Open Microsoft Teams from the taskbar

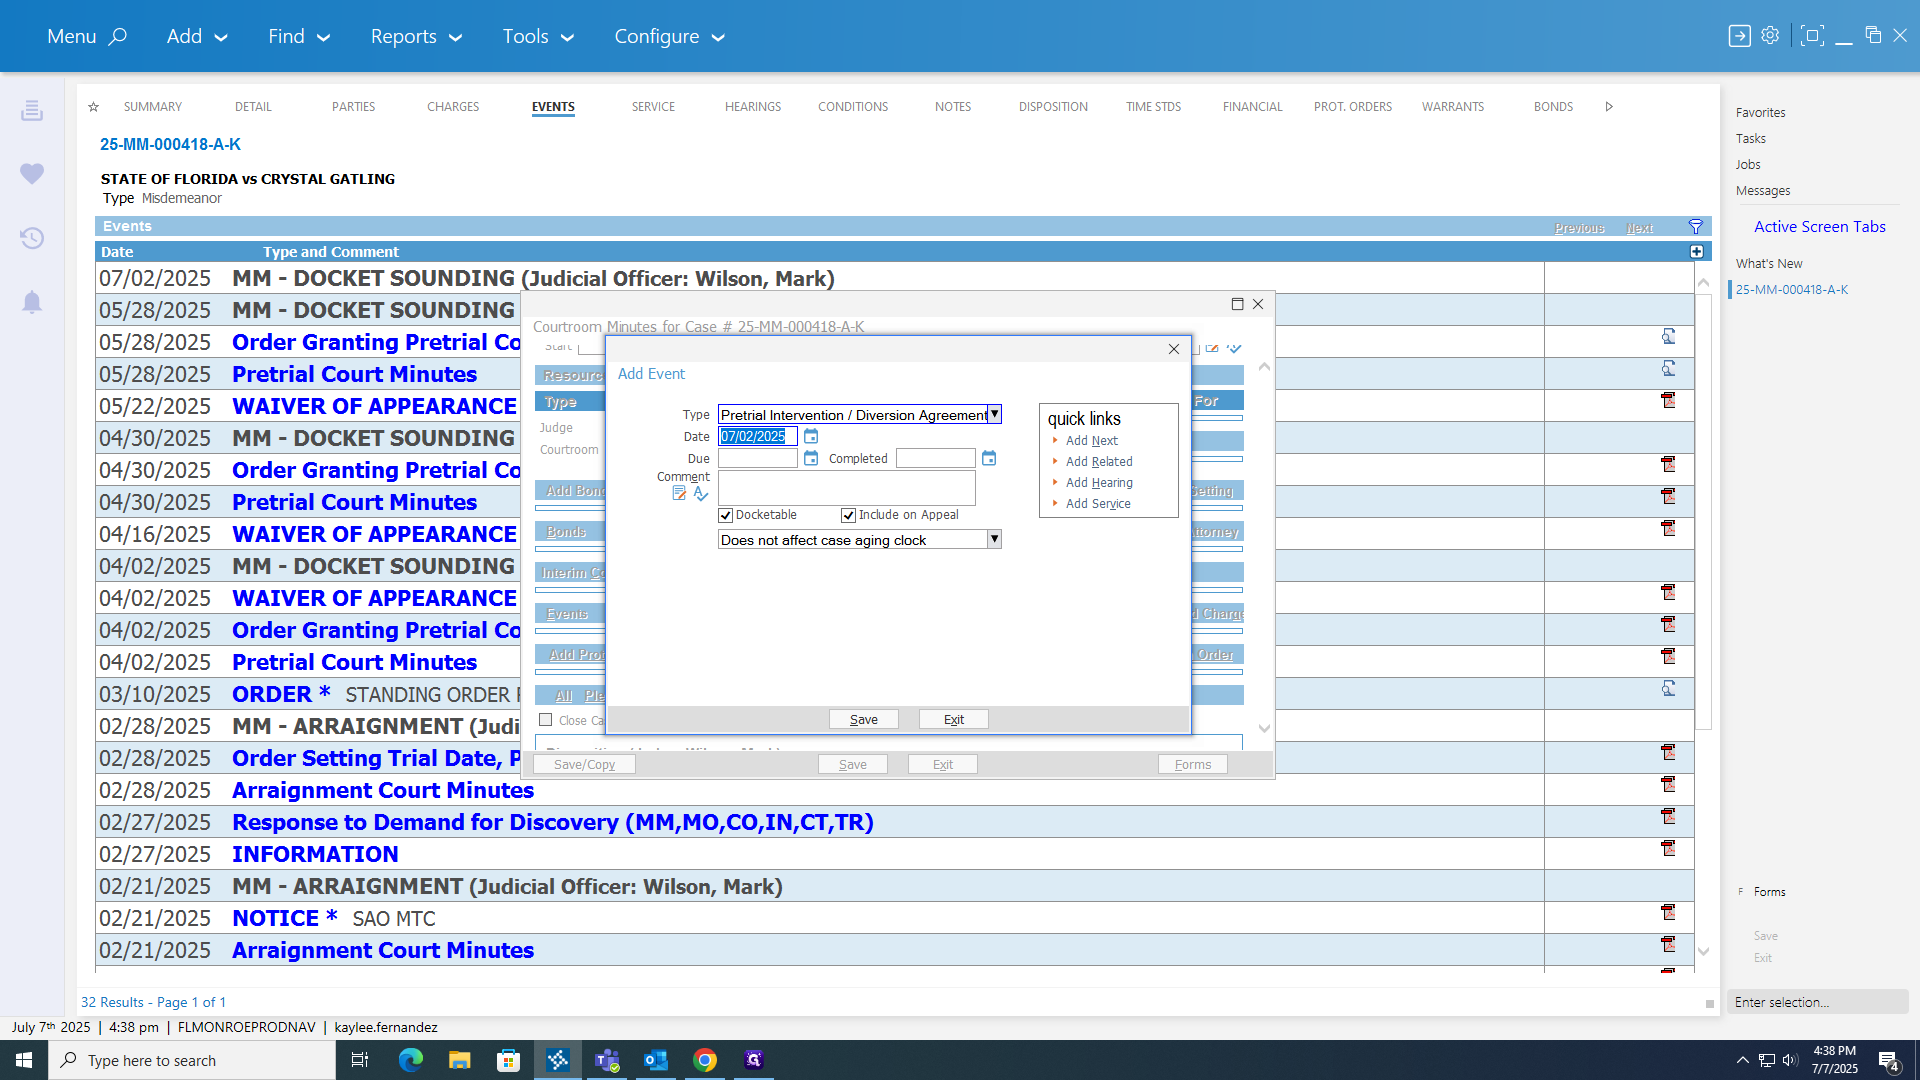[607, 1060]
